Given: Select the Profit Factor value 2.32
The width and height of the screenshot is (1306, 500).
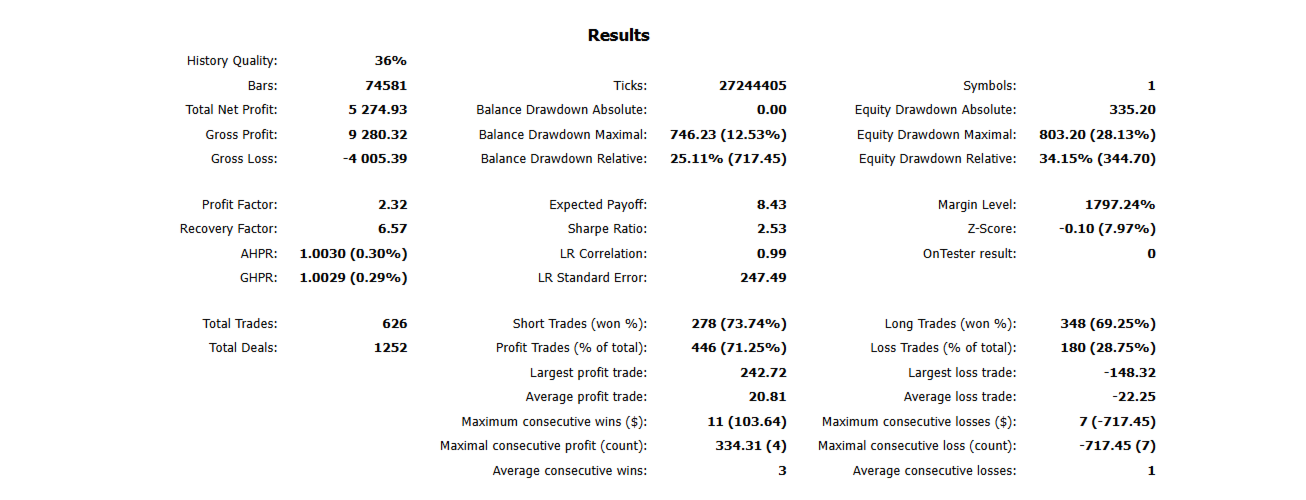Looking at the screenshot, I should [x=392, y=205].
